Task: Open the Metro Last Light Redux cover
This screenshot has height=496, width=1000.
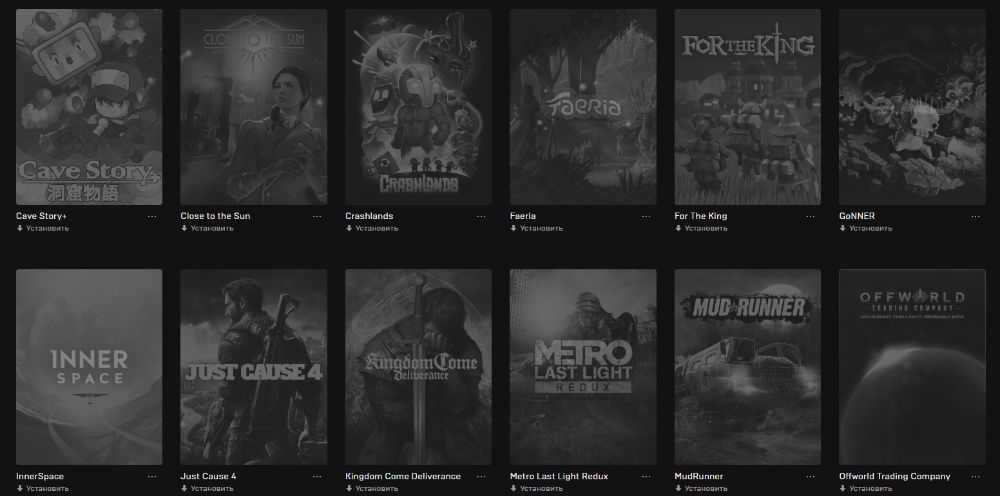Action: pyautogui.click(x=583, y=367)
